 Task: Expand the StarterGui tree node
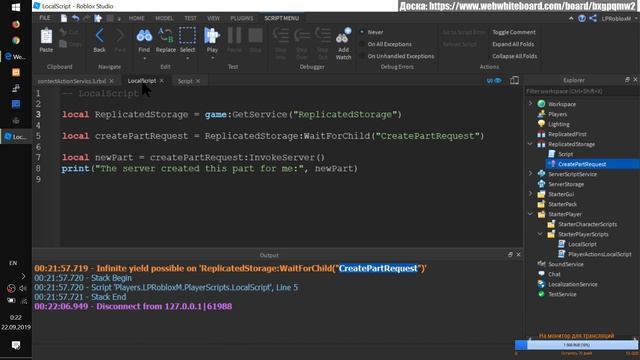click(530, 194)
